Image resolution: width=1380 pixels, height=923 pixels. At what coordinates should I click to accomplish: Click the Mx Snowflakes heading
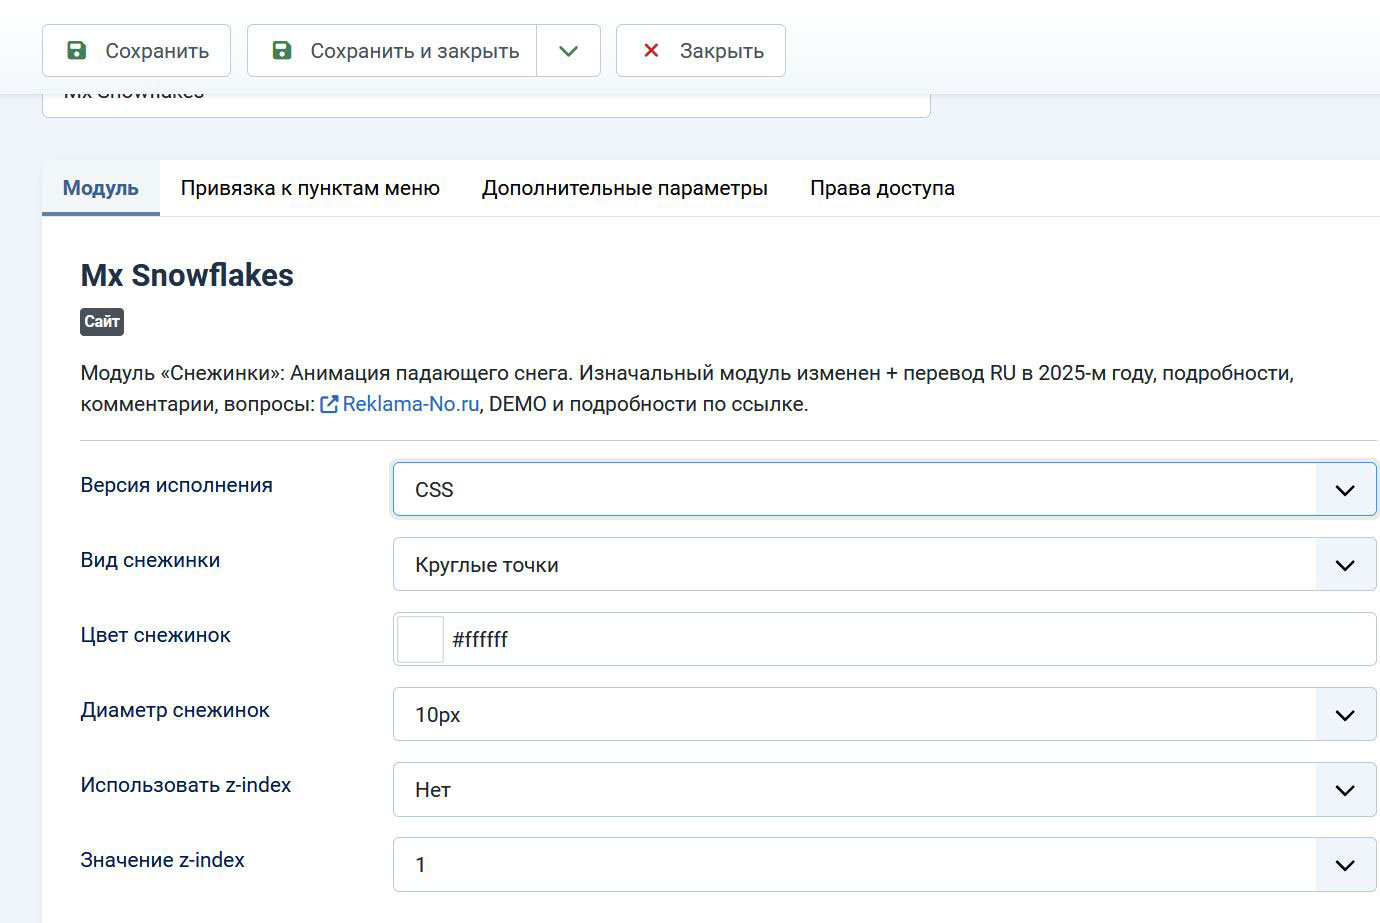pyautogui.click(x=187, y=275)
